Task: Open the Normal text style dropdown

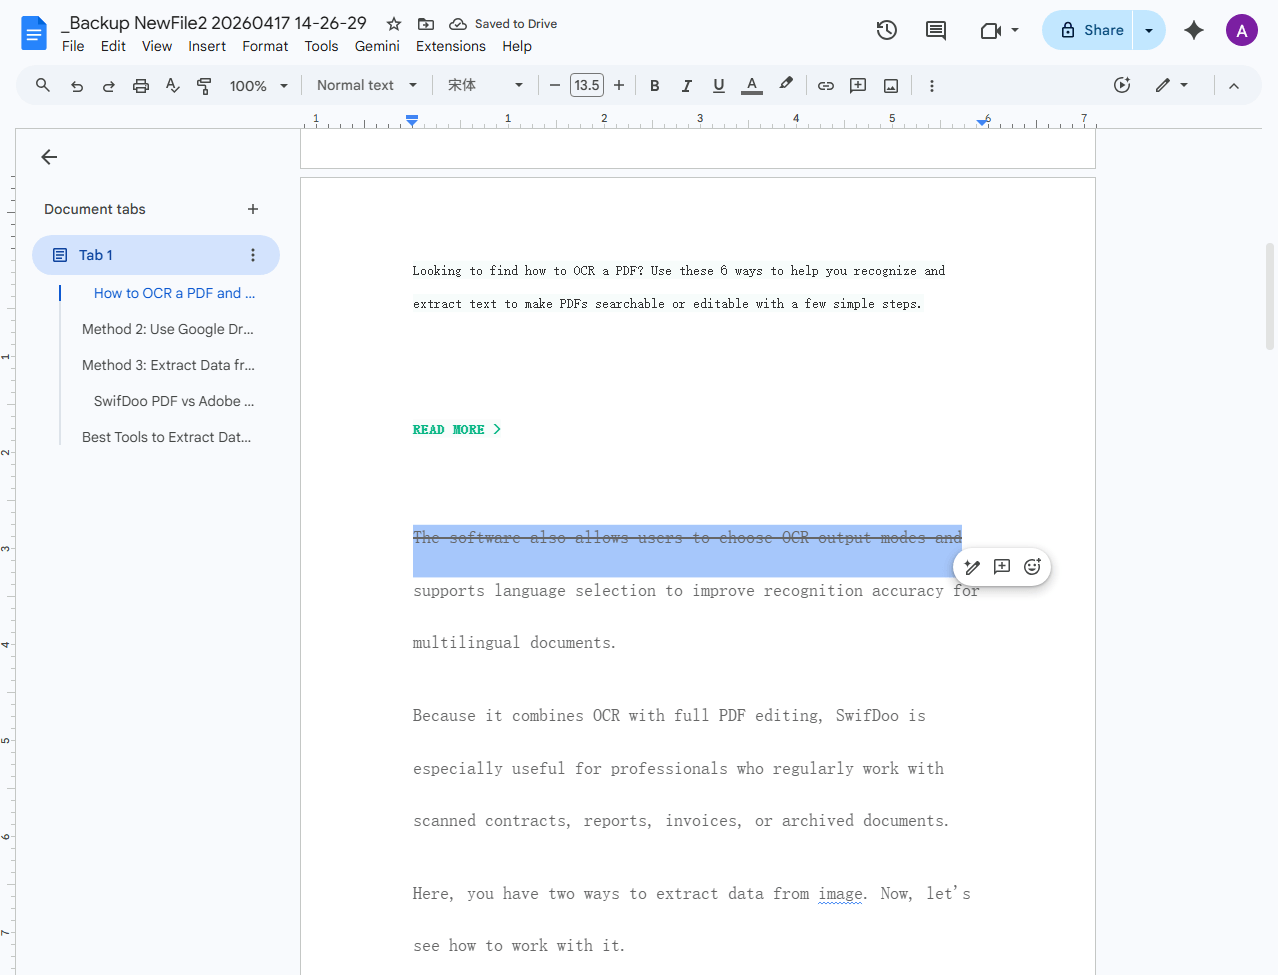Action: (x=367, y=86)
